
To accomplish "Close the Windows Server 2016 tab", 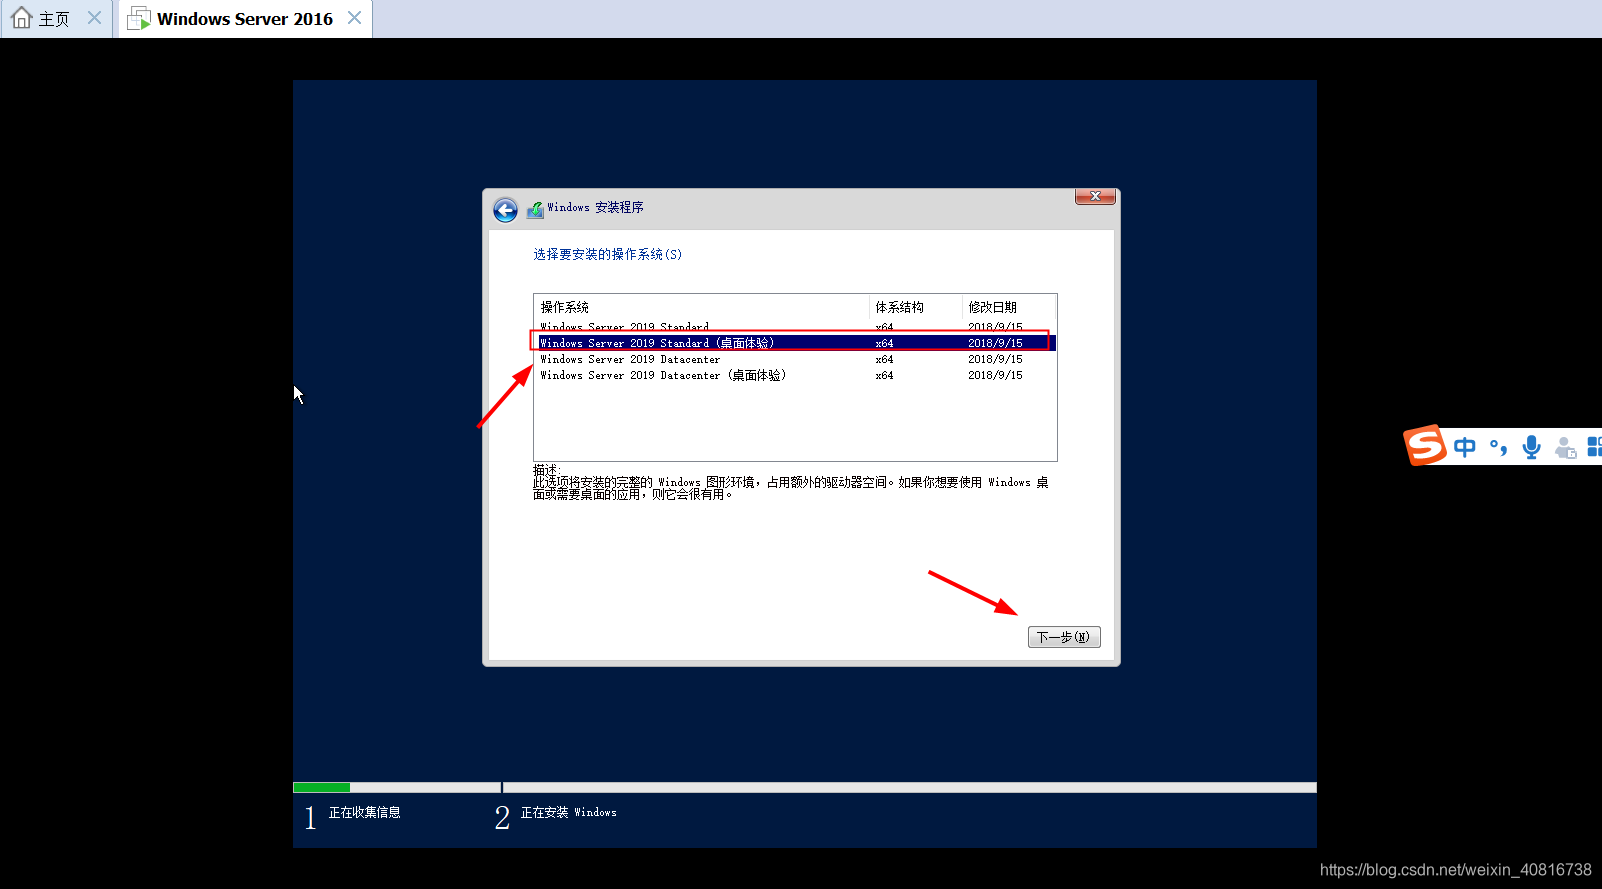I will pos(354,18).
